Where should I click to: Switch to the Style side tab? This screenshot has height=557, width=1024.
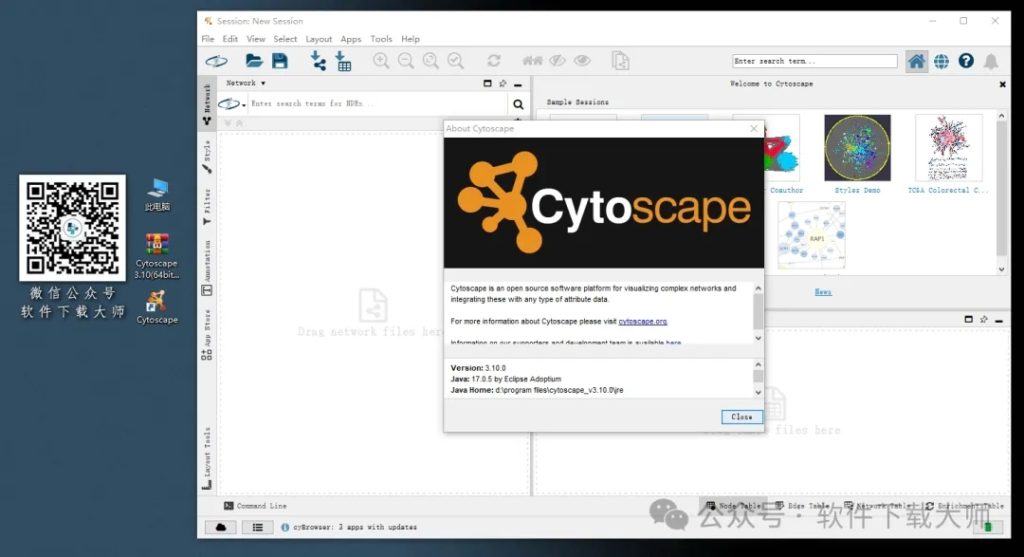click(207, 157)
